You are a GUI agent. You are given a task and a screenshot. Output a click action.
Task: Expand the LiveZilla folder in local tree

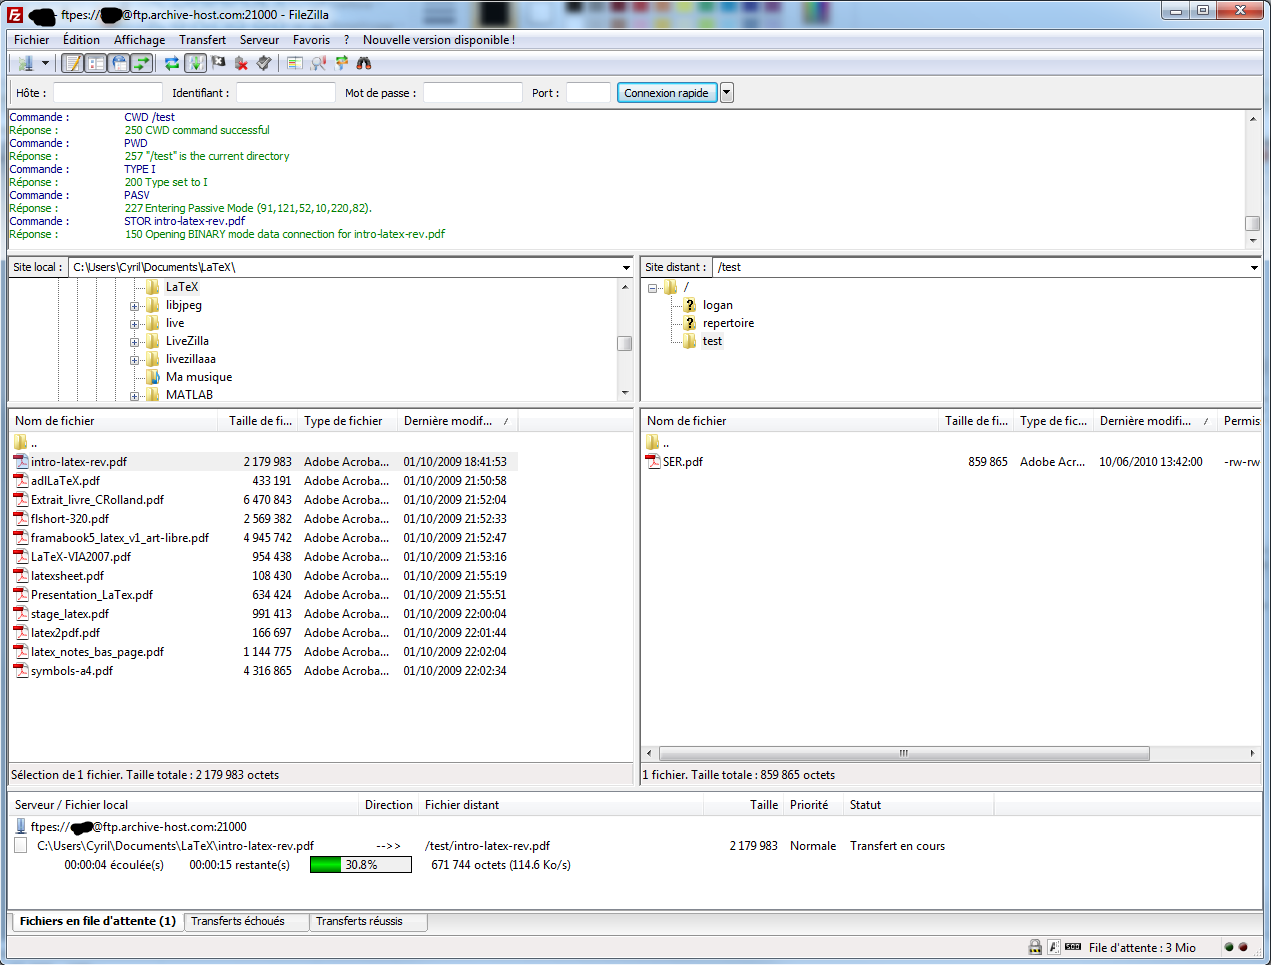(134, 342)
